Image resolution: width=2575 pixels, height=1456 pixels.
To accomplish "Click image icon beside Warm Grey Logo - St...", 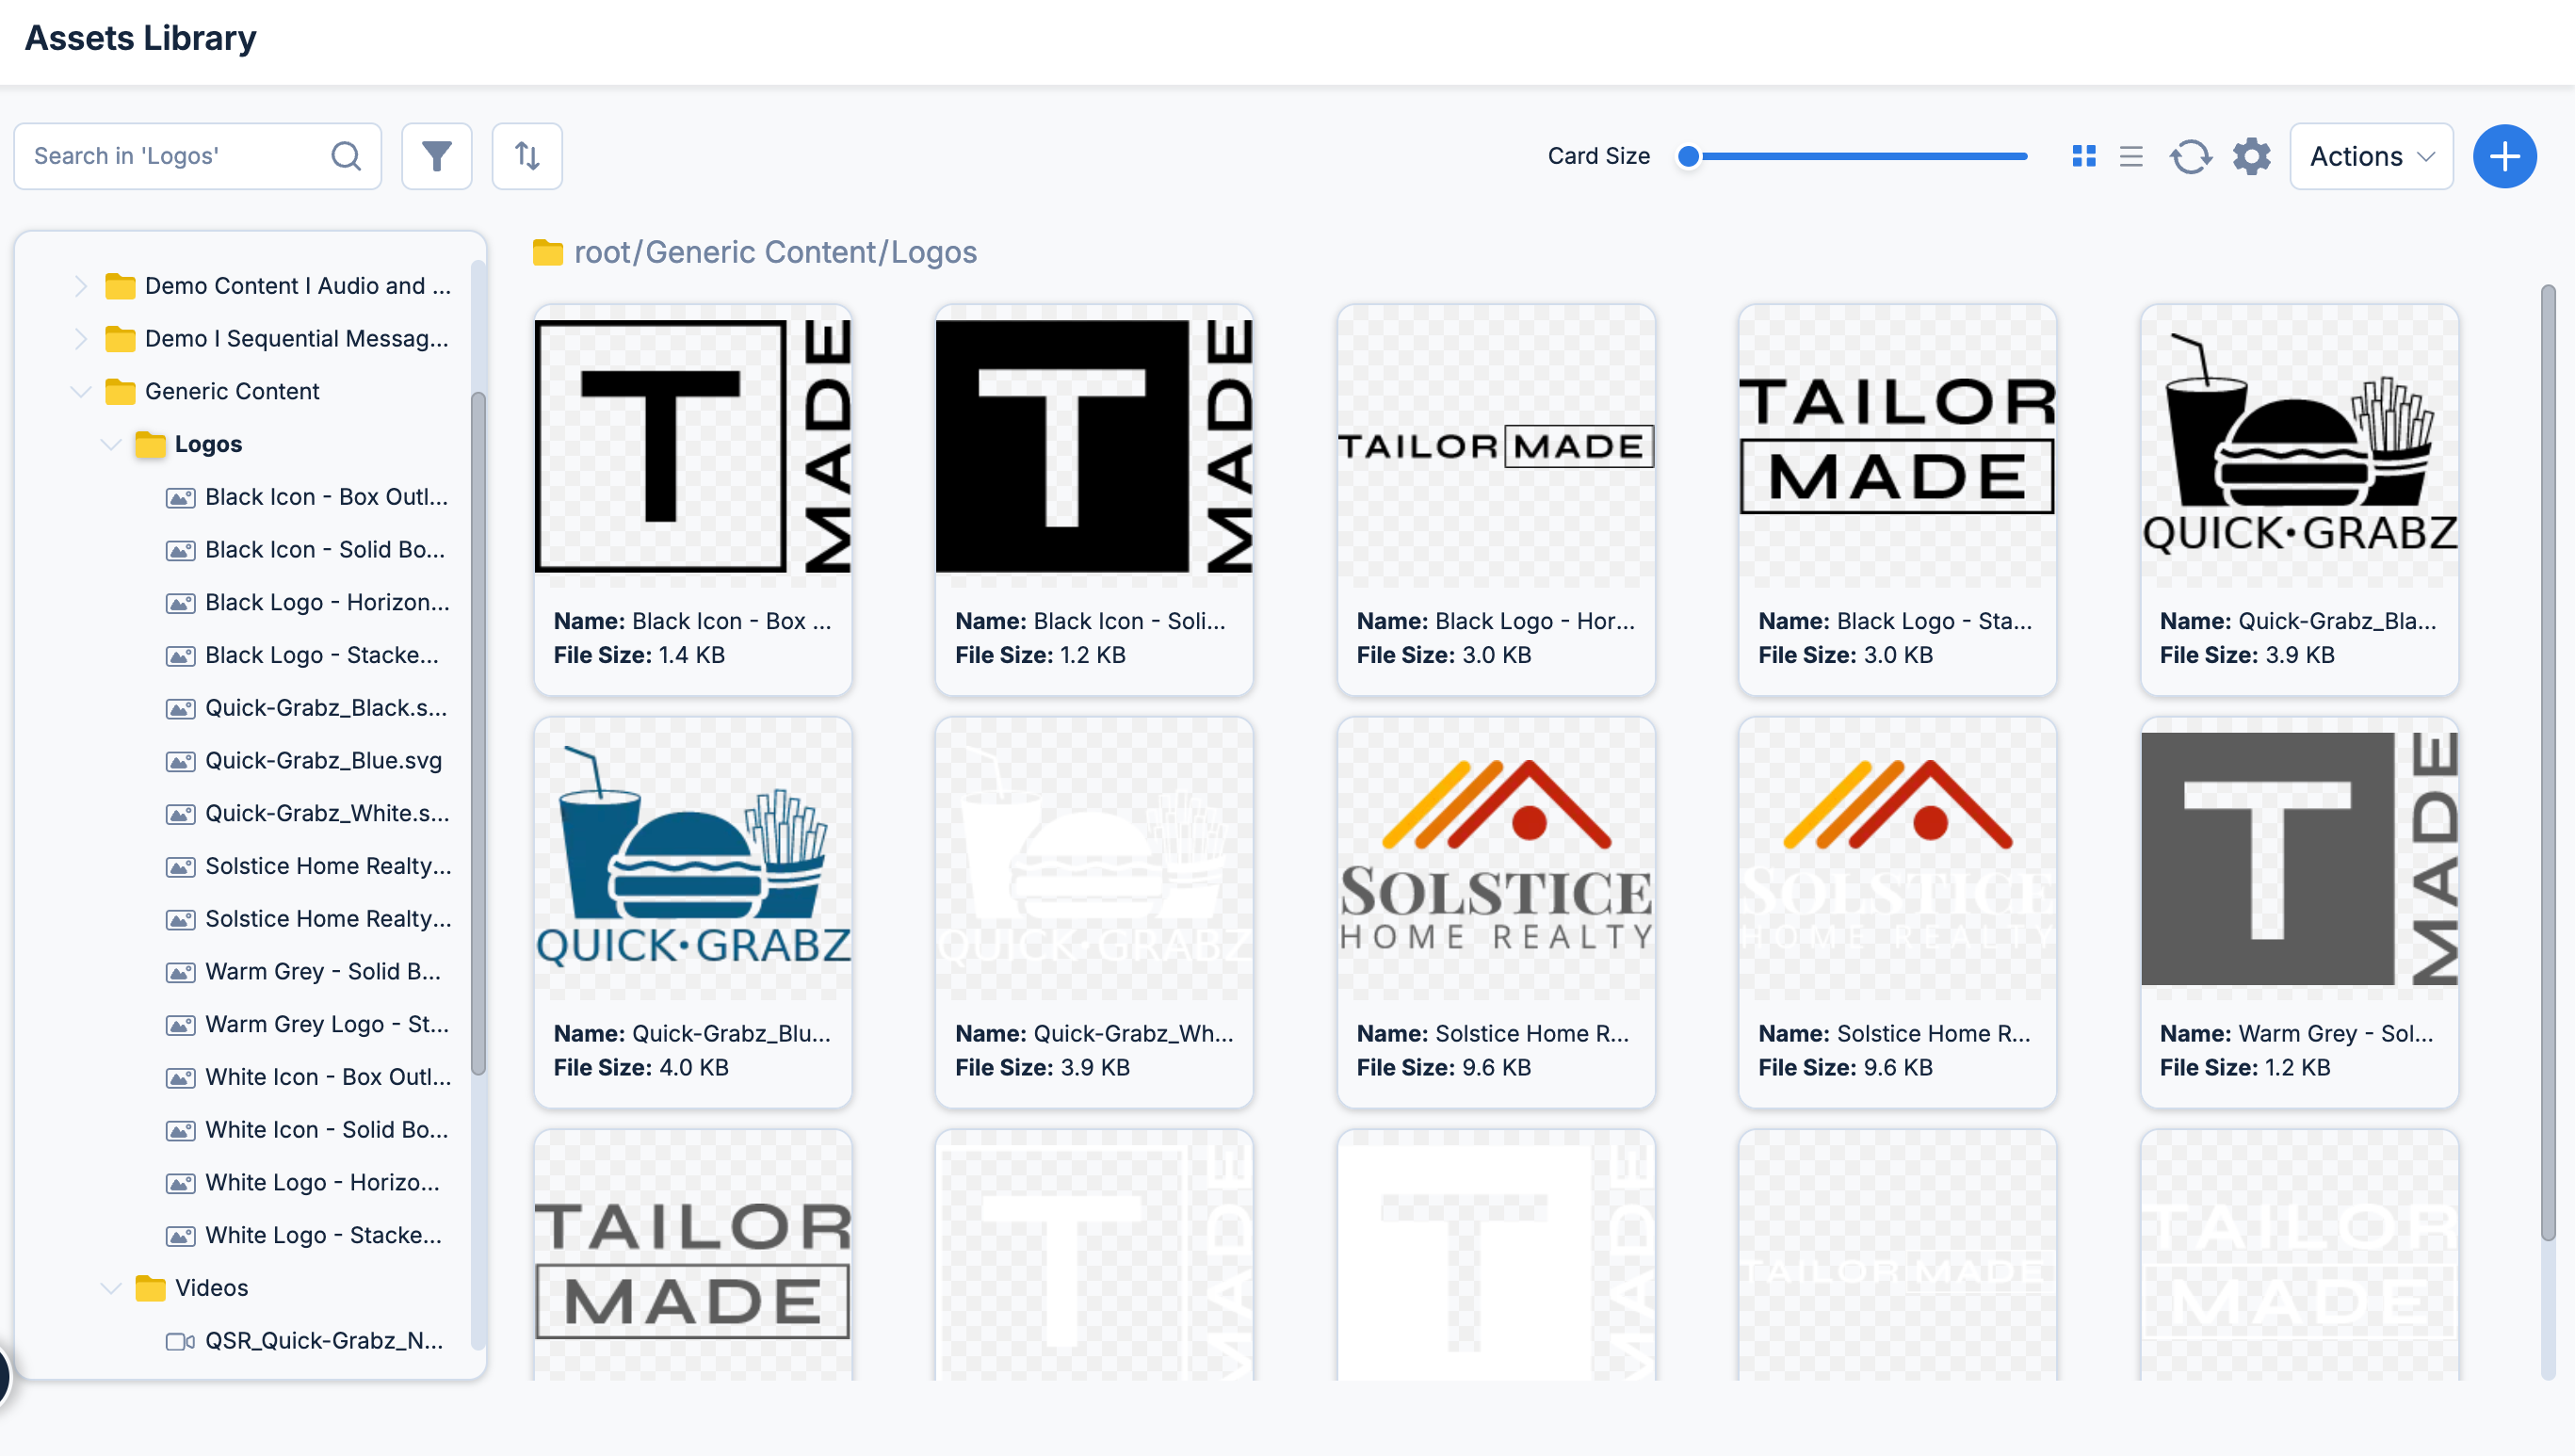I will pyautogui.click(x=180, y=1025).
